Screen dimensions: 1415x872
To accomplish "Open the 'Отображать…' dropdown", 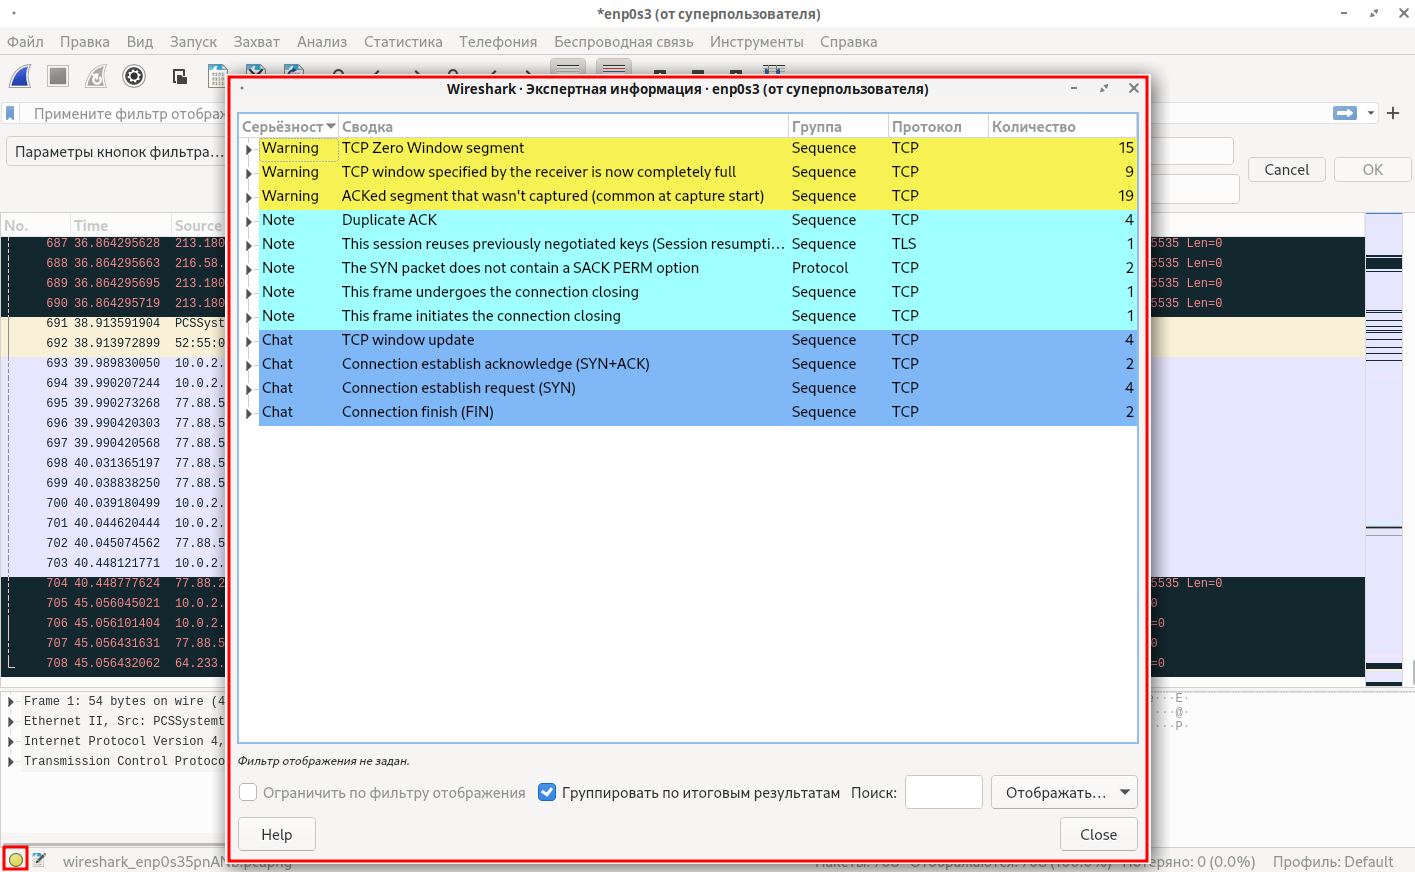I will pos(1064,793).
